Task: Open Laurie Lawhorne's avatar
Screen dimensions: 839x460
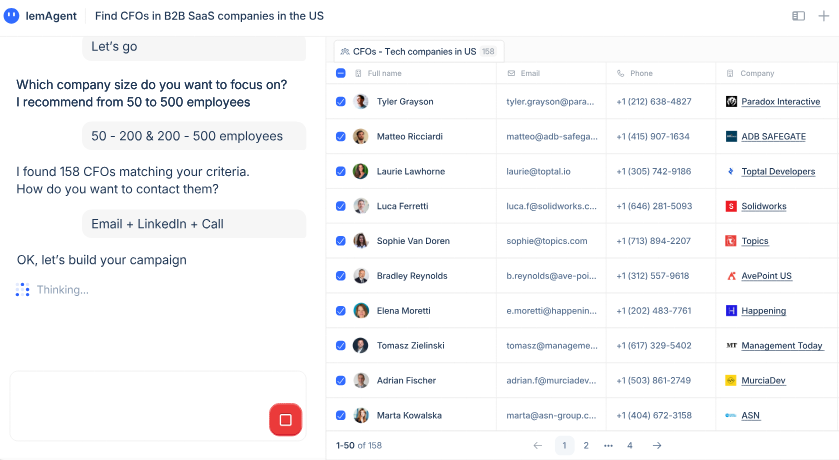Action: pos(361,171)
